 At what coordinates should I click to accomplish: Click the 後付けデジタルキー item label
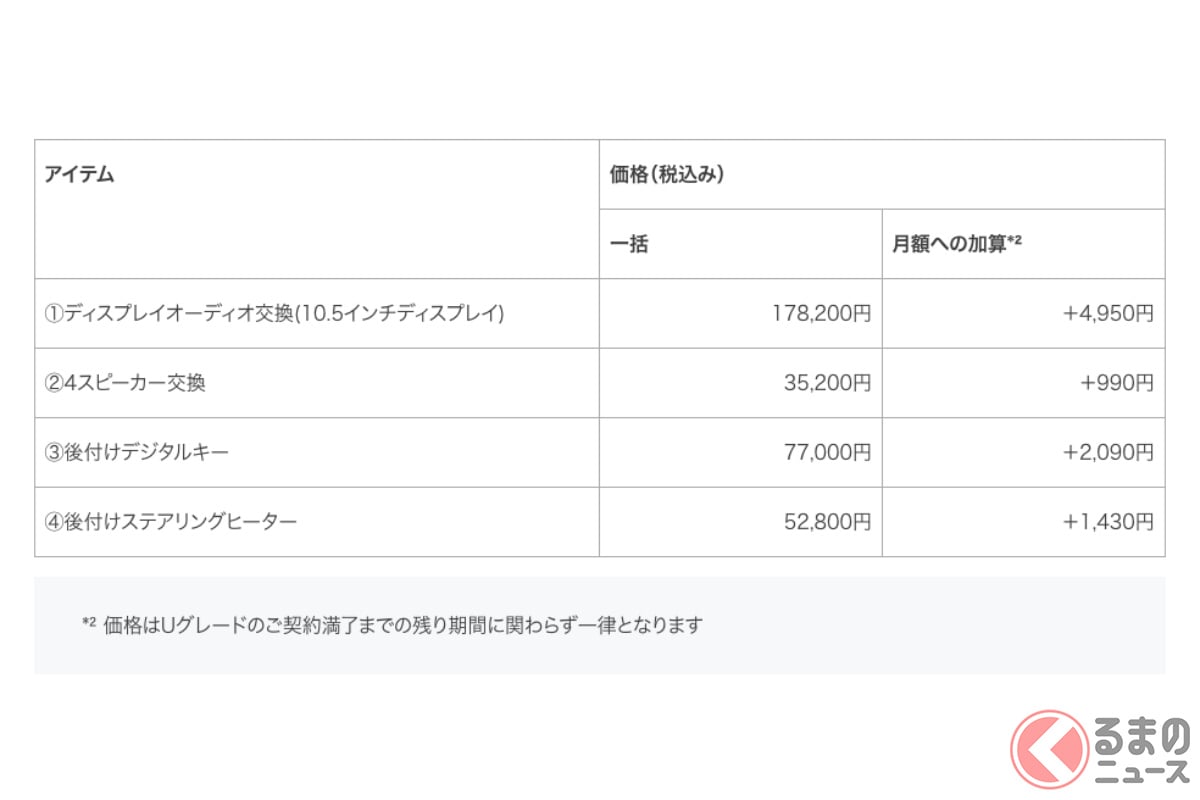[137, 453]
